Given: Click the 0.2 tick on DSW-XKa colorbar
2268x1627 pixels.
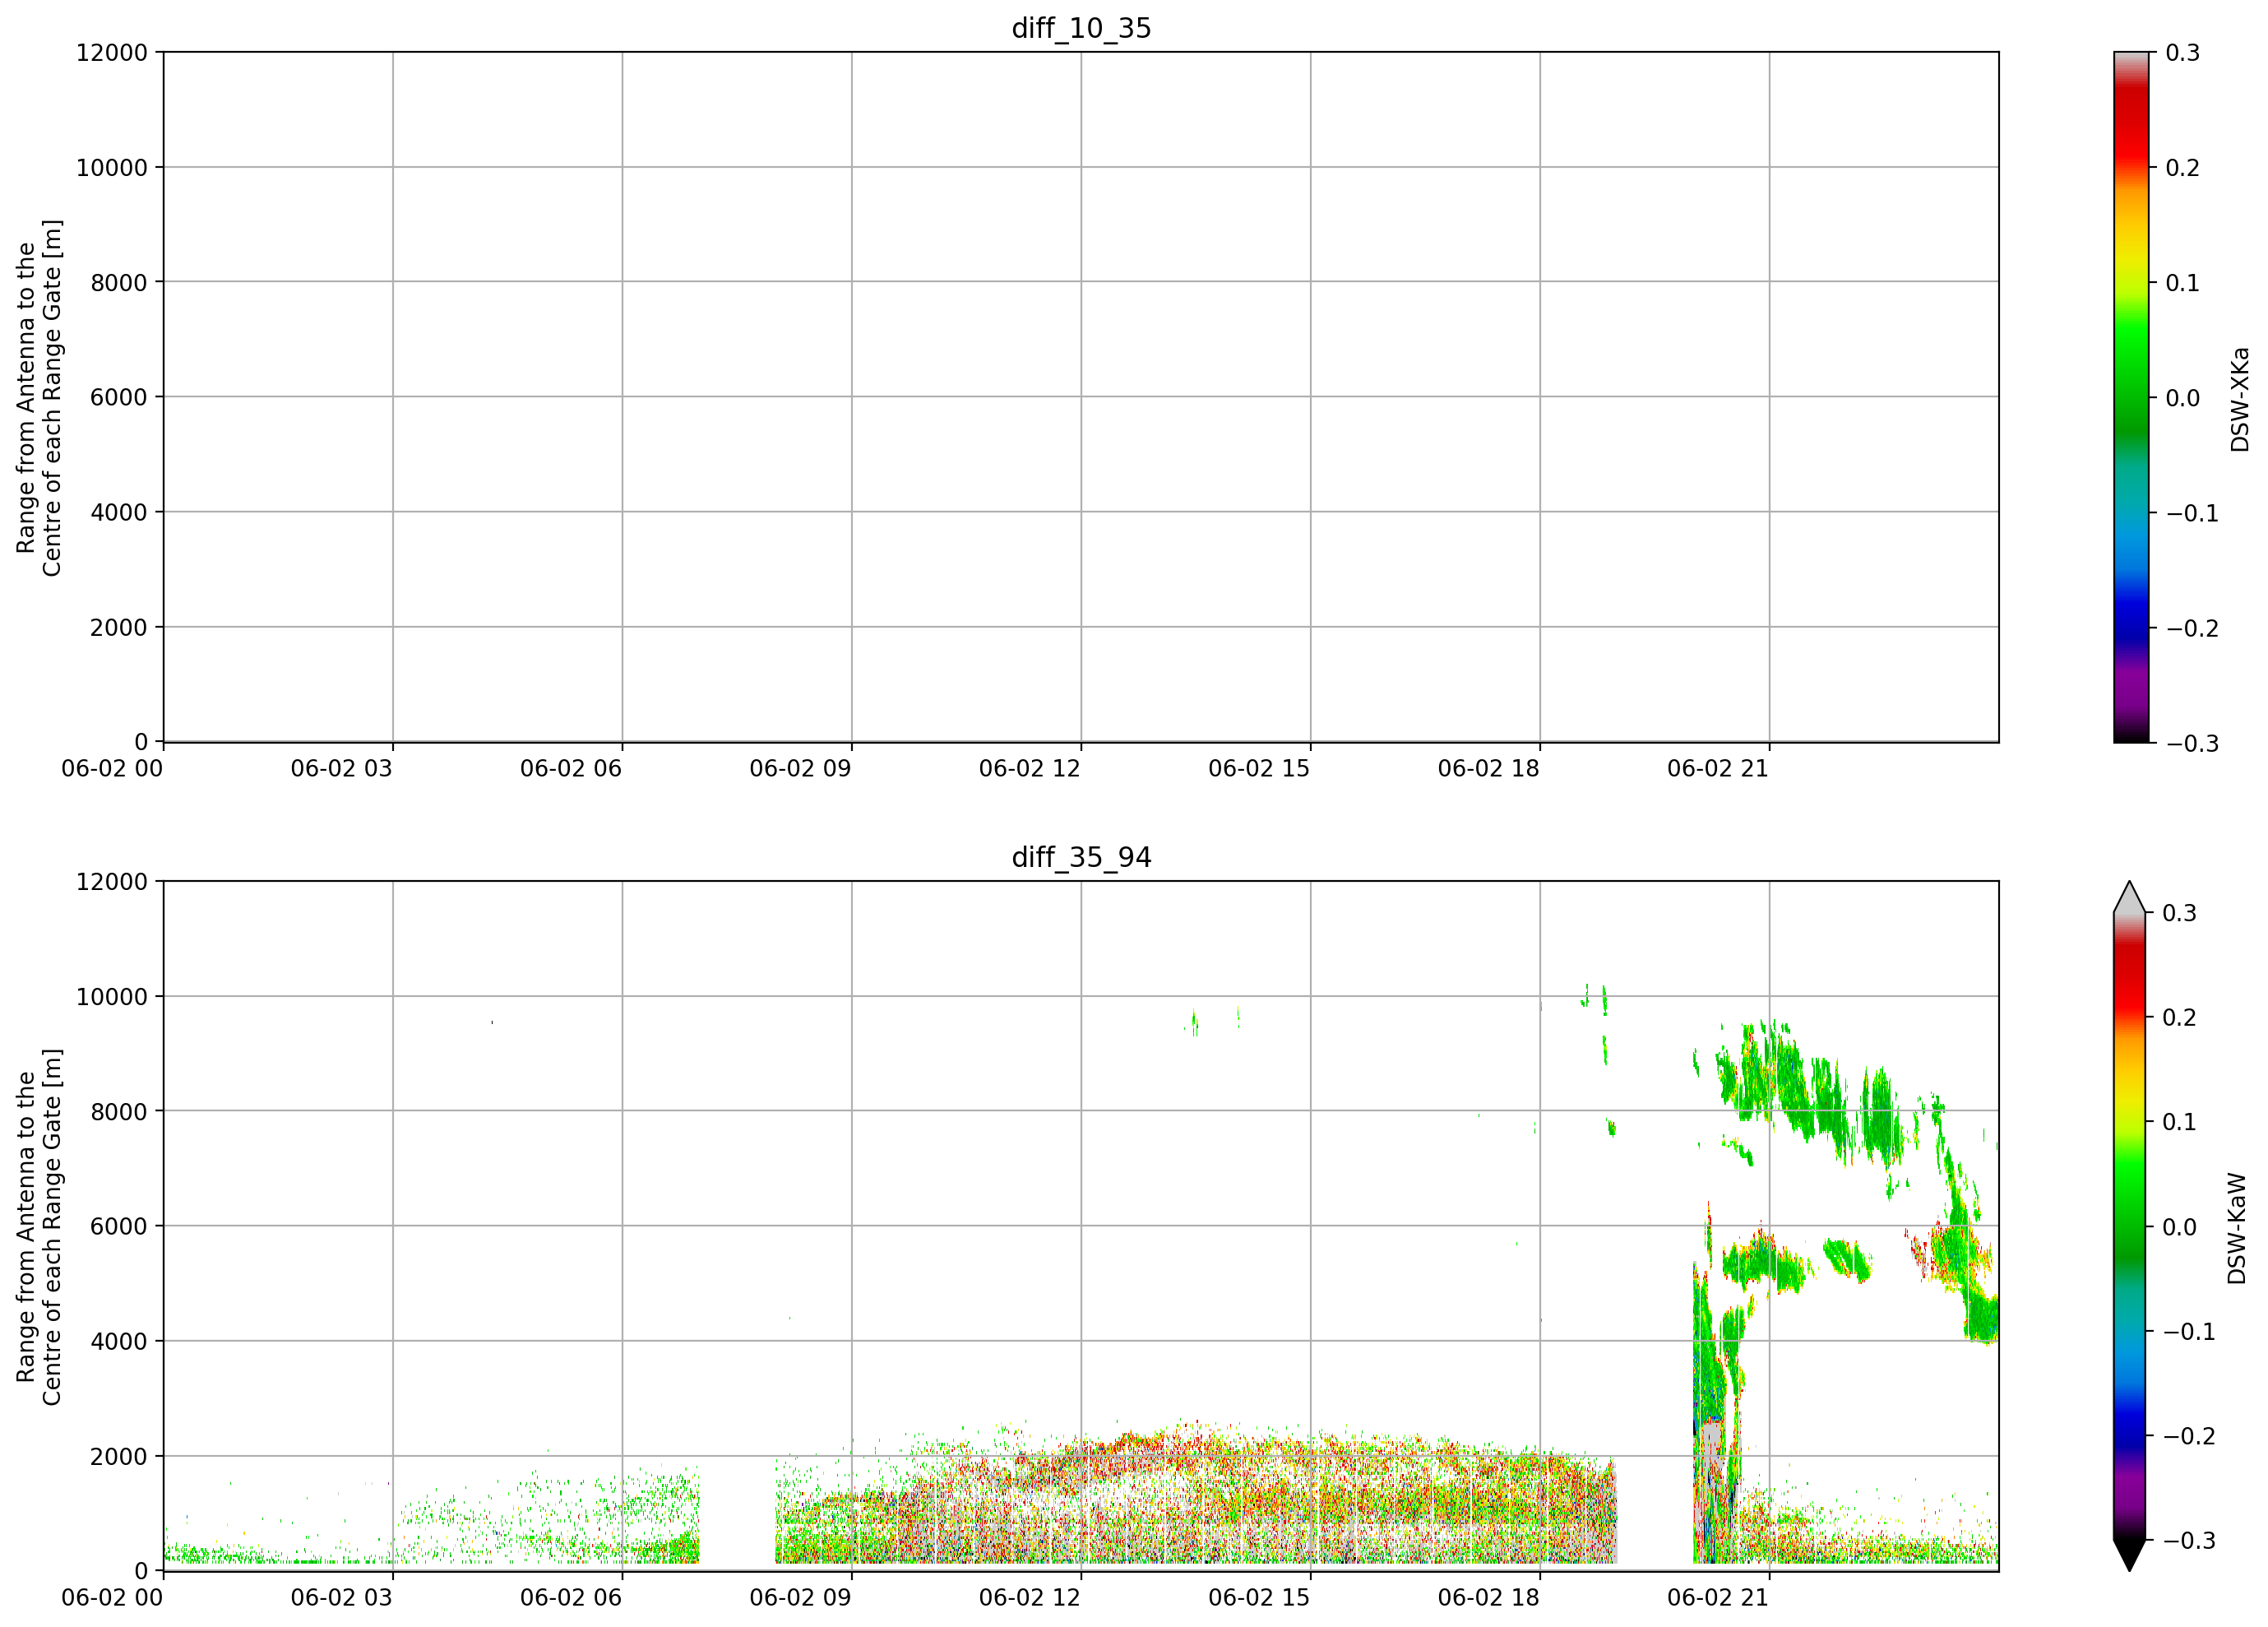Looking at the screenshot, I should (2183, 167).
